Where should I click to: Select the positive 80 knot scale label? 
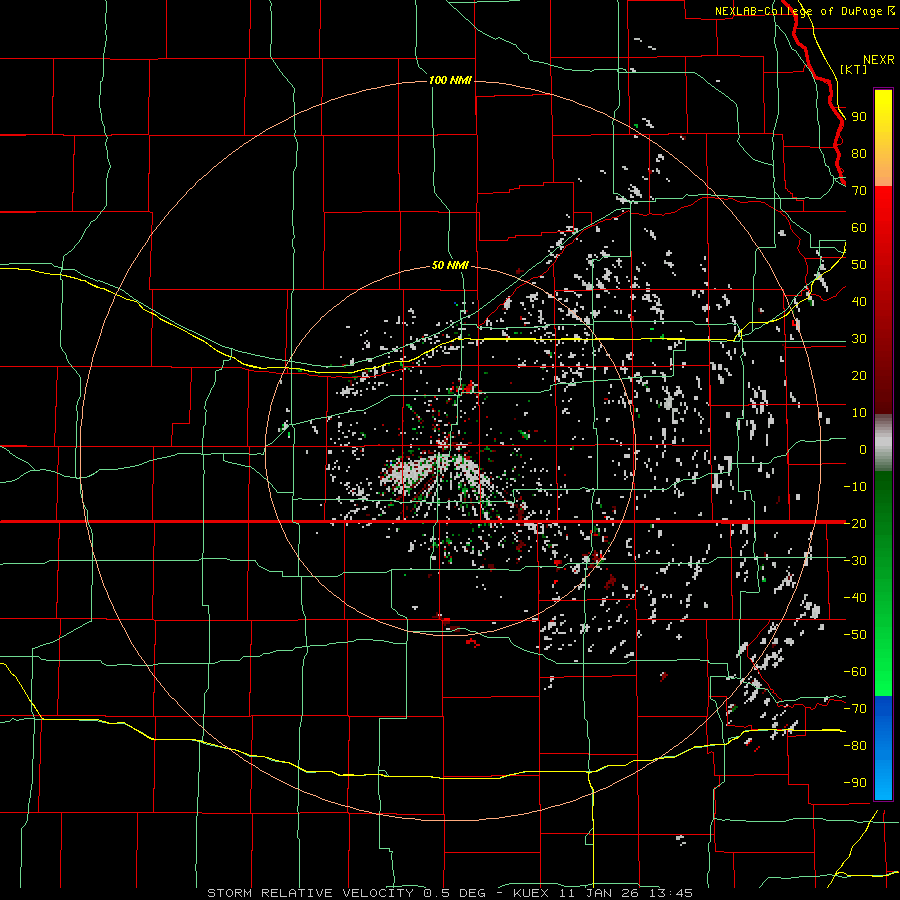pos(859,154)
